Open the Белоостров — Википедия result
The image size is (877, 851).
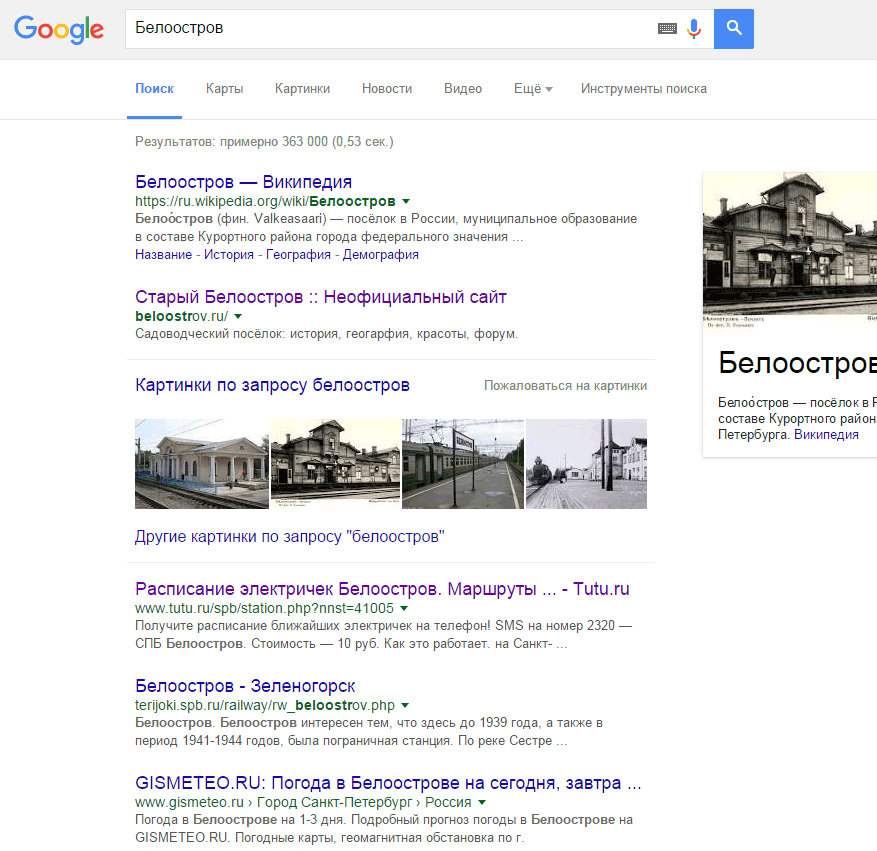pyautogui.click(x=243, y=182)
